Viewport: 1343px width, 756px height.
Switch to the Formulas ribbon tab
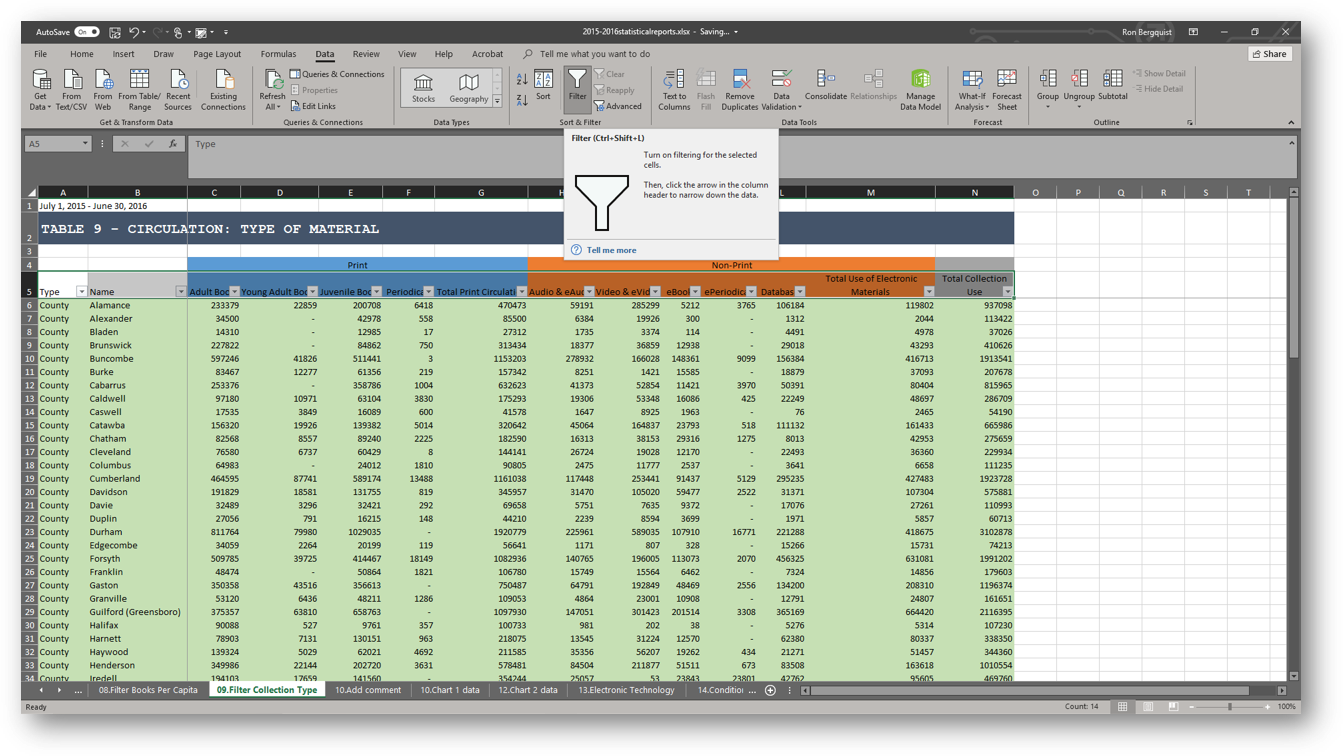coord(278,54)
